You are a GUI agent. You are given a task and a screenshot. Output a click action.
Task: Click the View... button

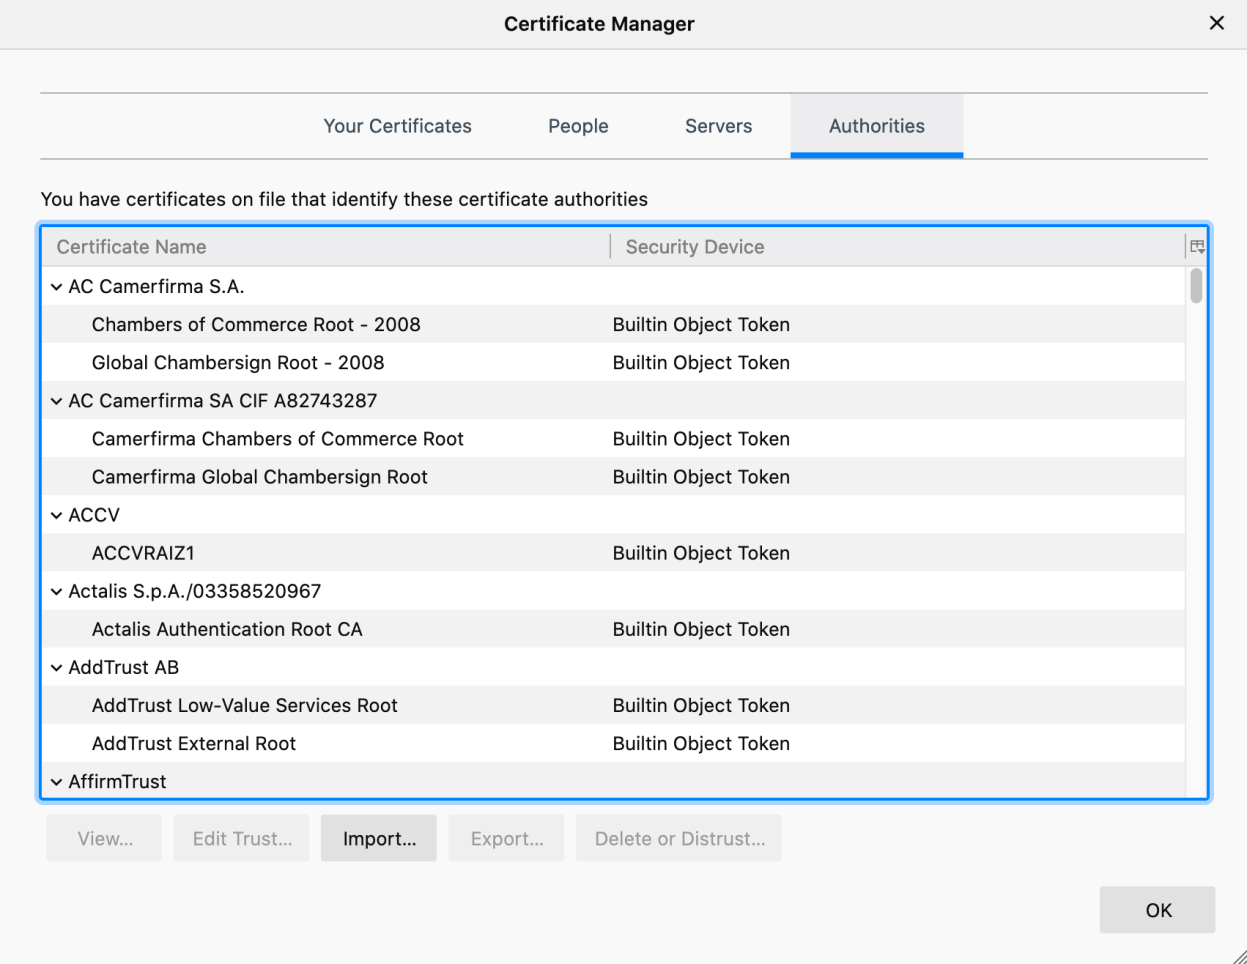[104, 838]
